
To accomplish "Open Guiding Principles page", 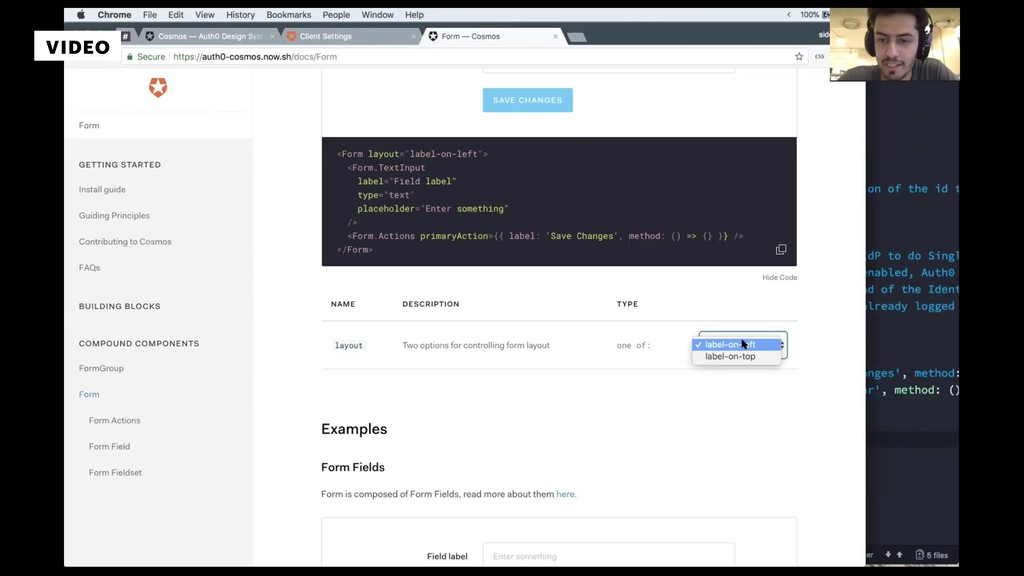I will [x=114, y=216].
